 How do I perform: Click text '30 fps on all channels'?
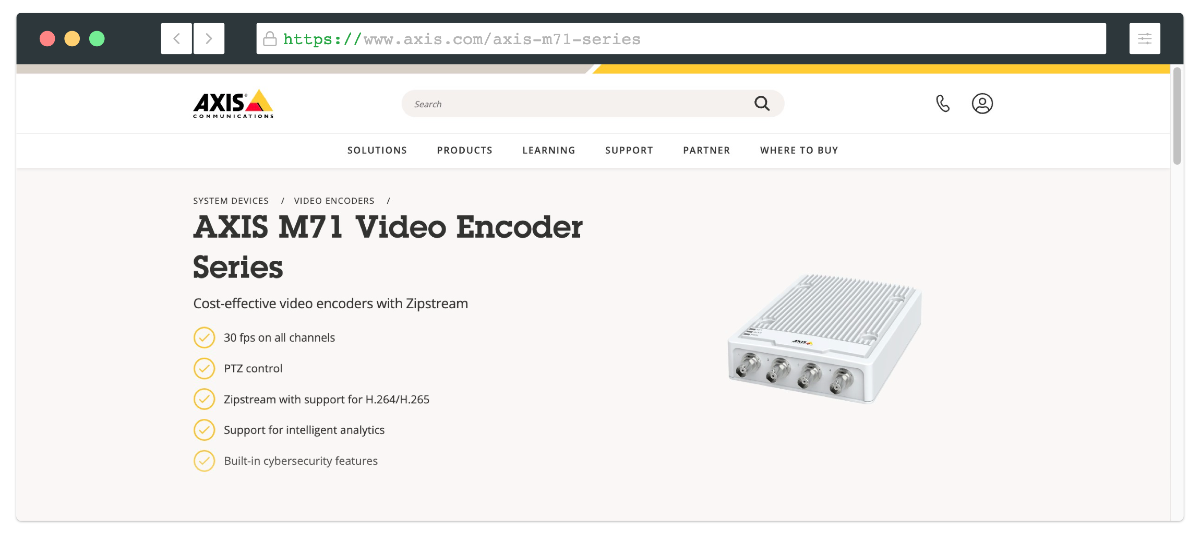pyautogui.click(x=280, y=338)
